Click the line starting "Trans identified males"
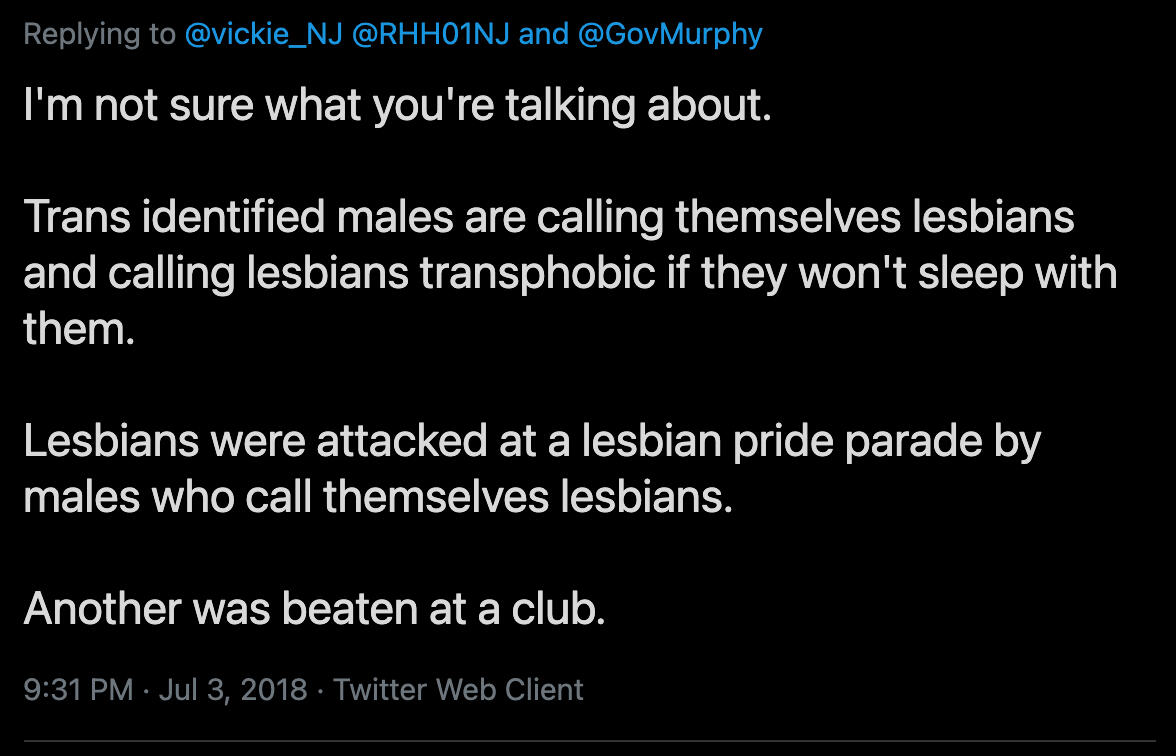 [x=548, y=217]
